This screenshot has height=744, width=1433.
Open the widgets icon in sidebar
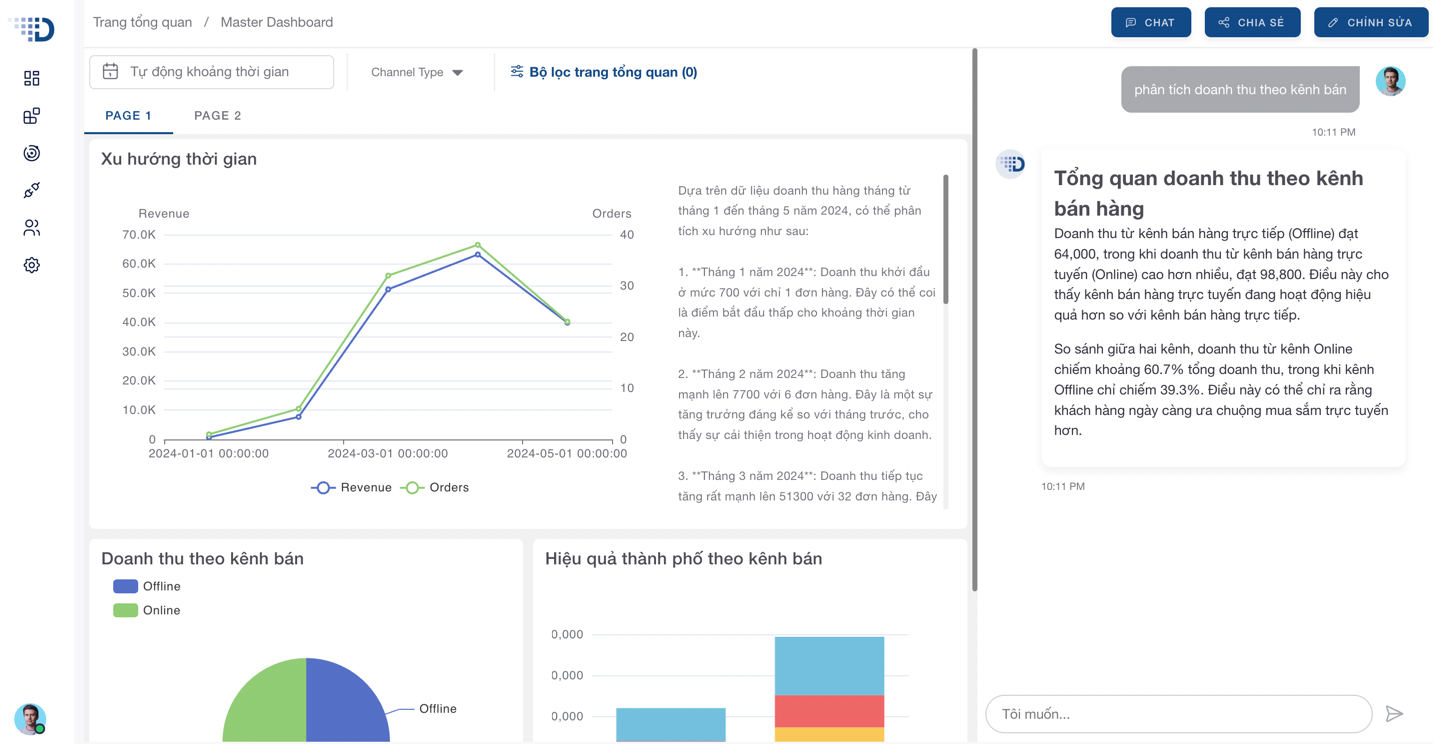[x=32, y=116]
